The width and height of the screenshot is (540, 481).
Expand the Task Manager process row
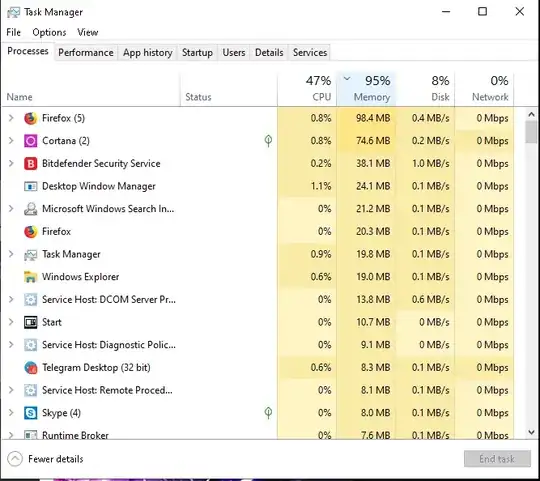pyautogui.click(x=11, y=254)
